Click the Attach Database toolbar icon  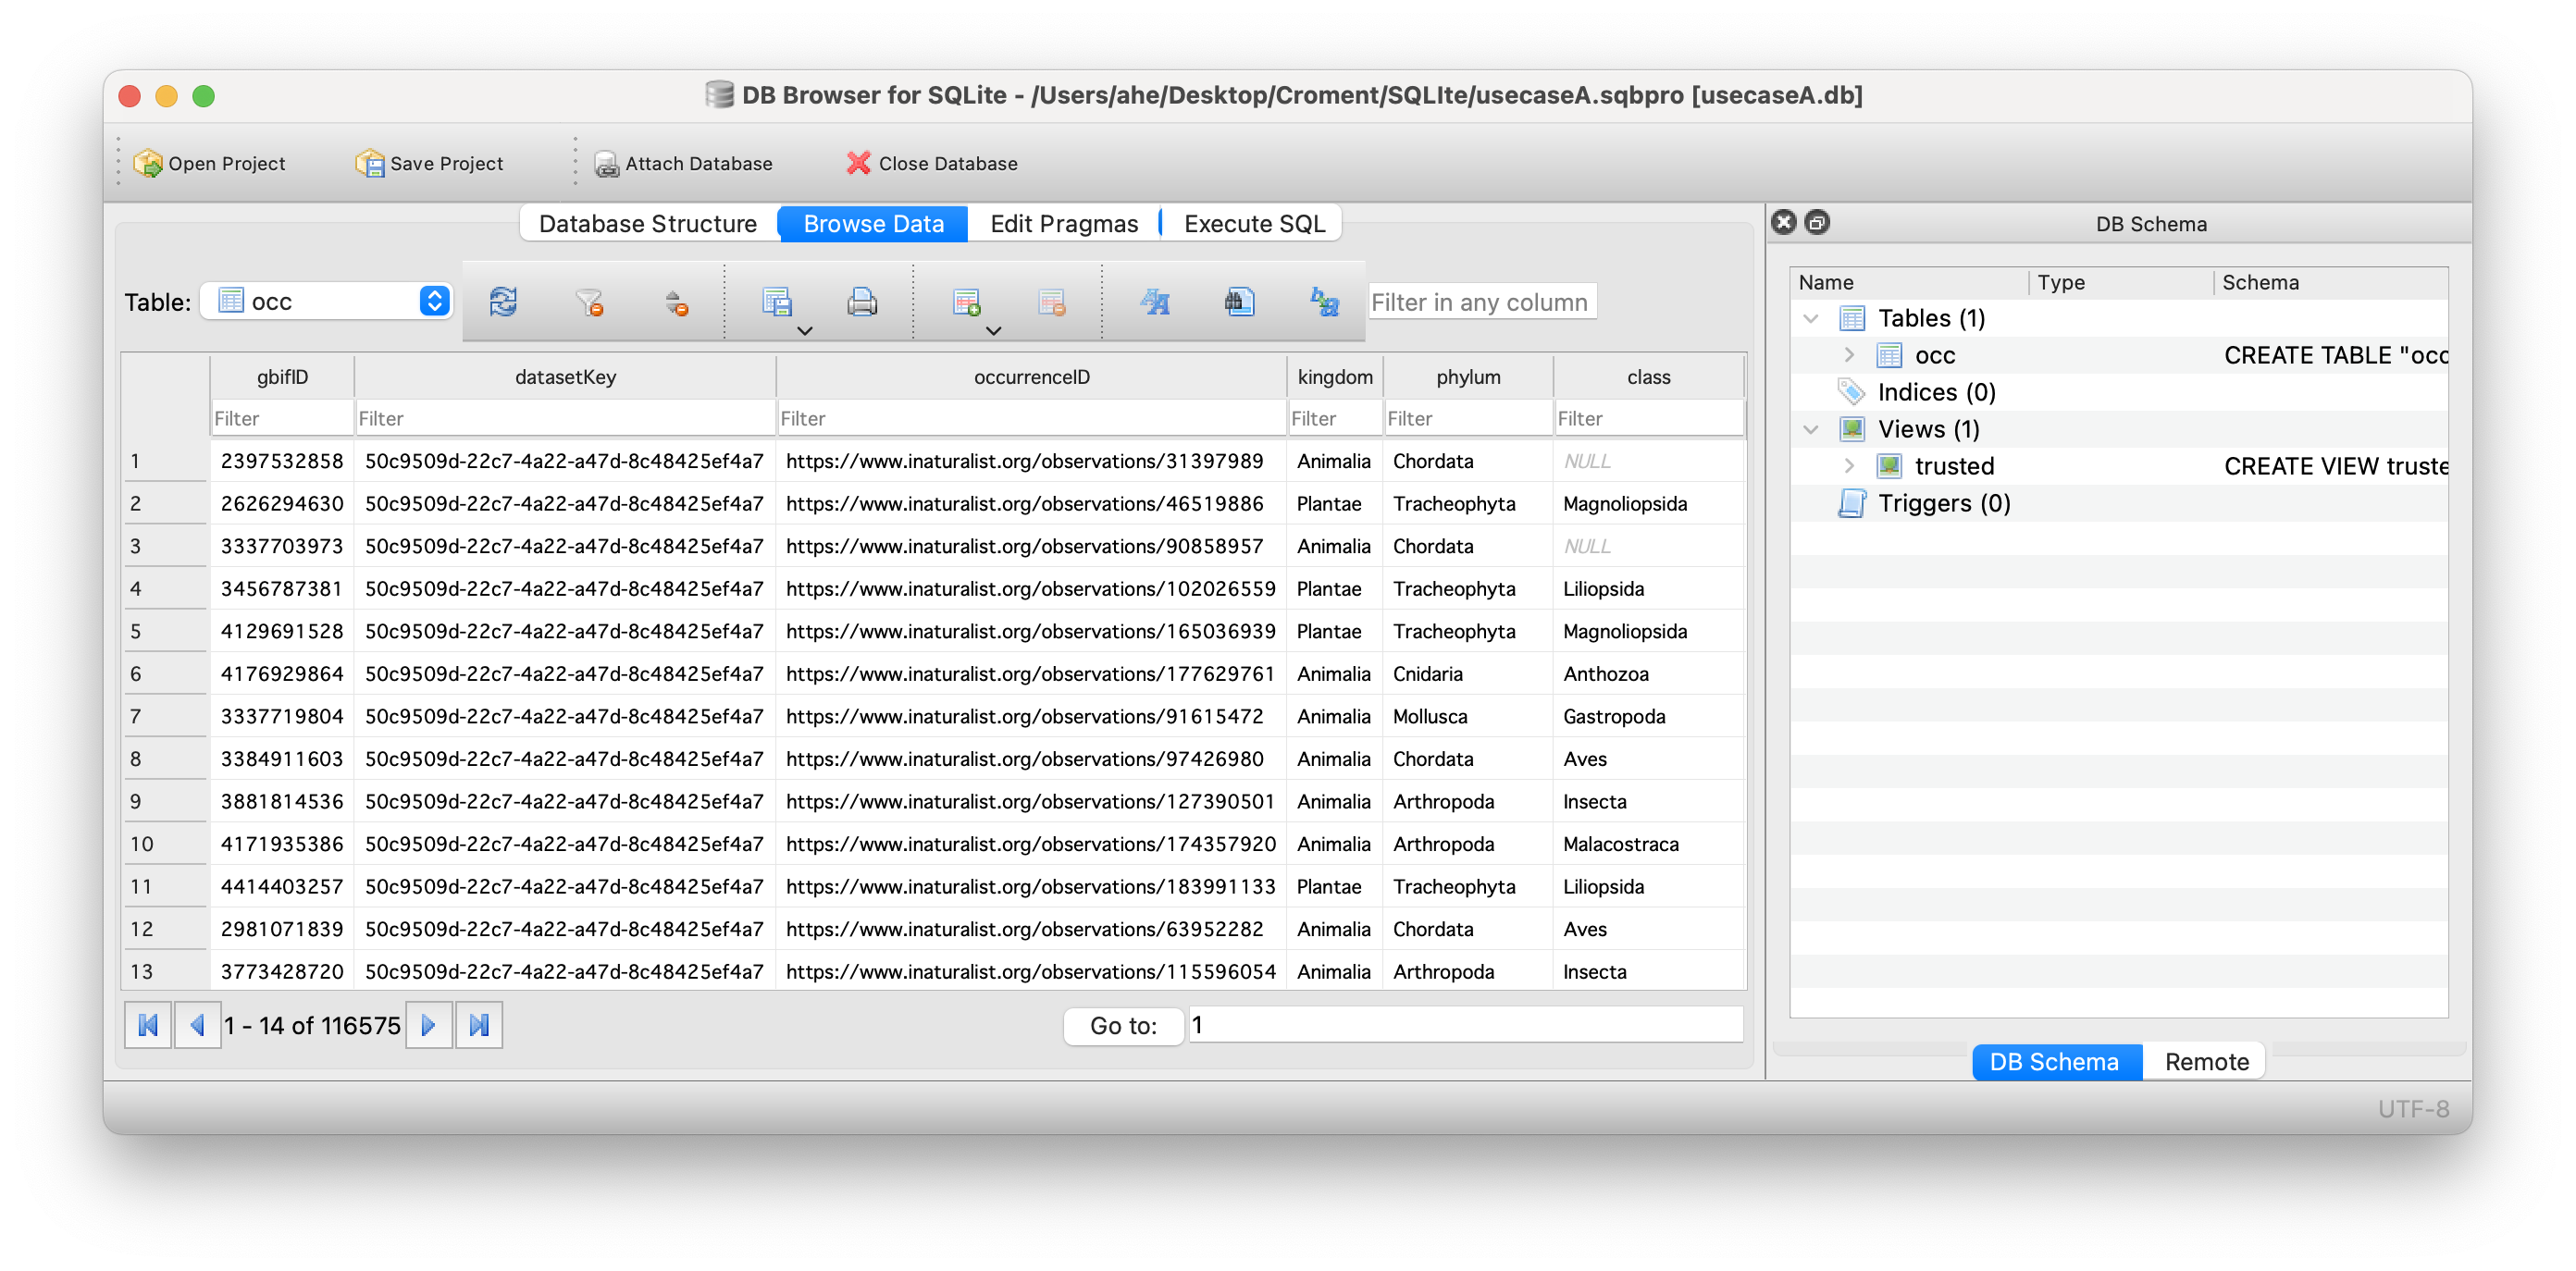(x=606, y=164)
